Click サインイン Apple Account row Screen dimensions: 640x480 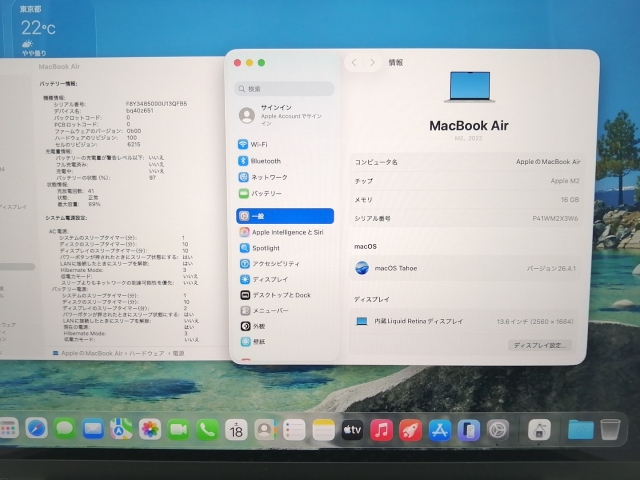click(x=285, y=115)
